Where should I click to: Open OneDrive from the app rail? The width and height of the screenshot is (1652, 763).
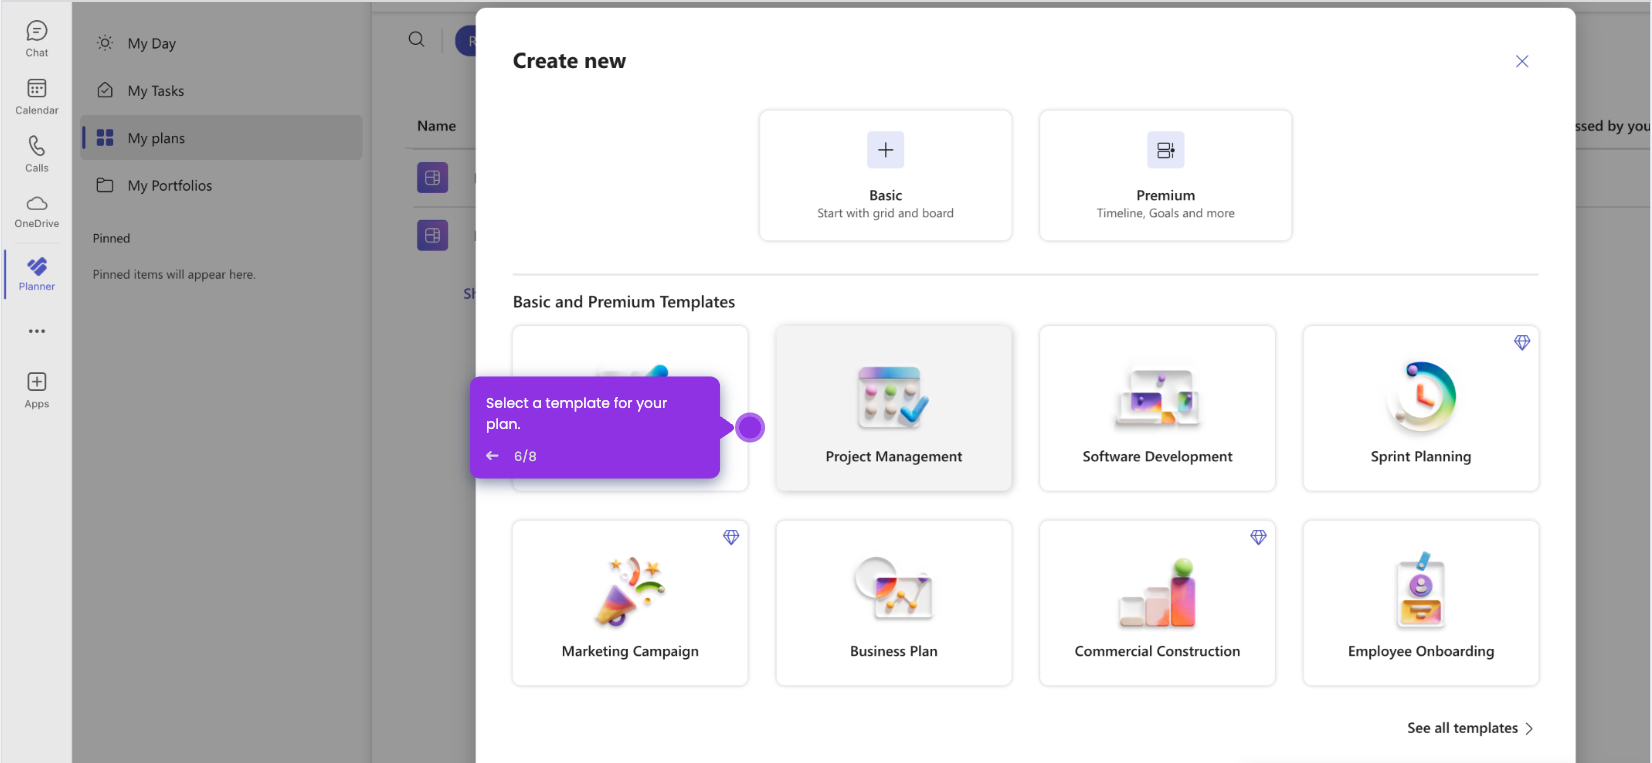37,211
